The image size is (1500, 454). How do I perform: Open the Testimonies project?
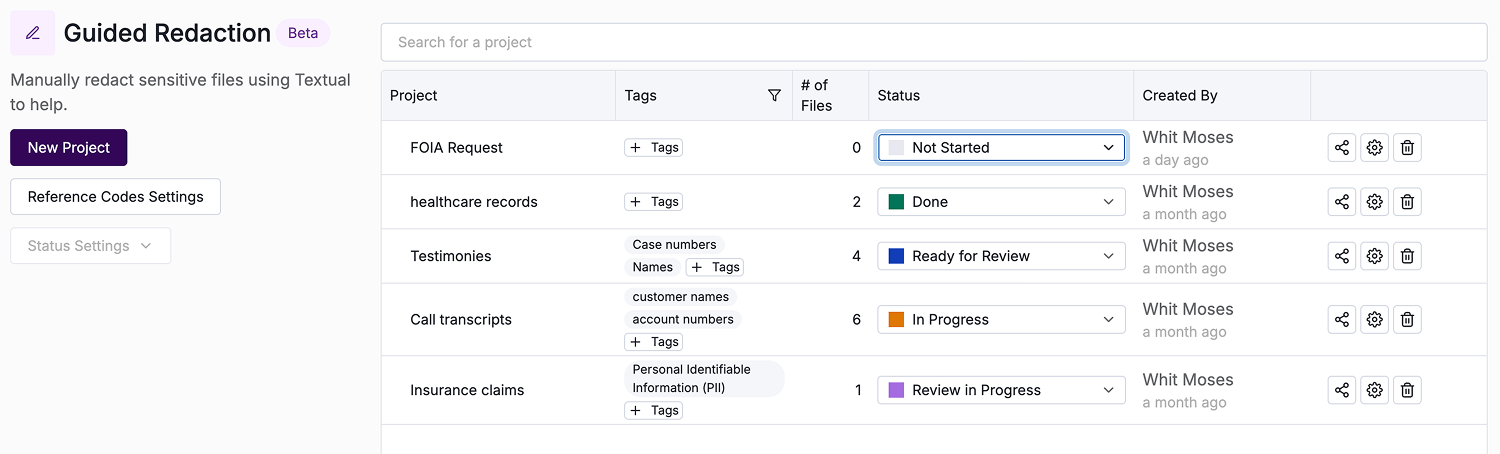click(x=450, y=256)
